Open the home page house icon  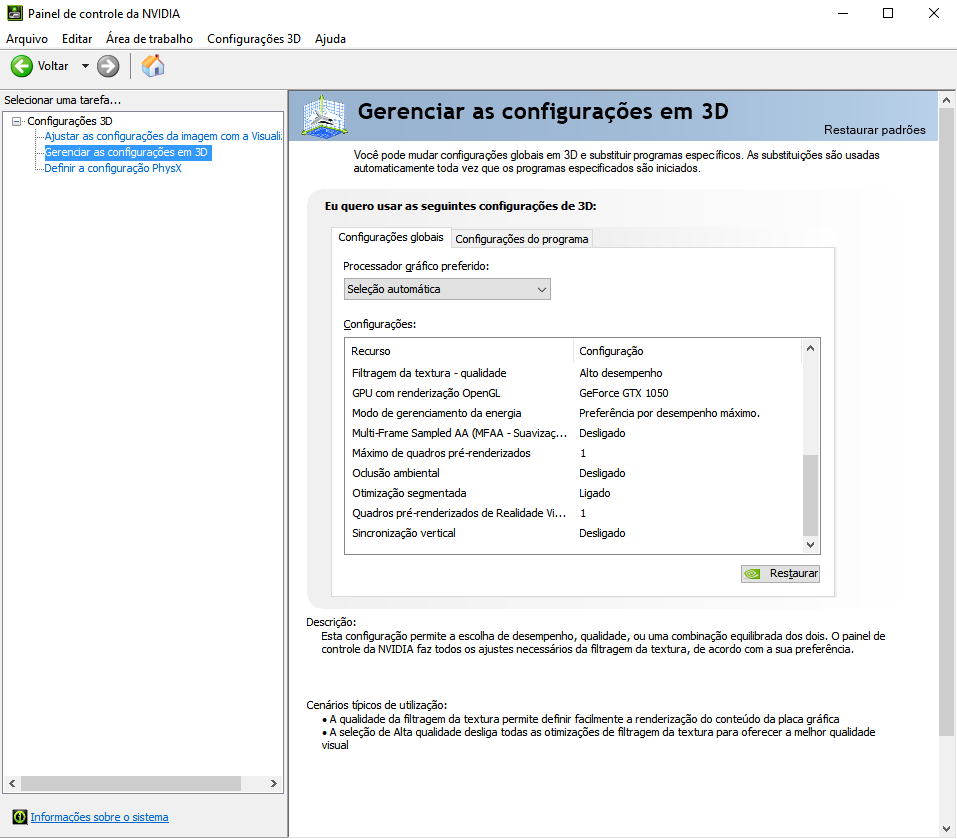(153, 66)
